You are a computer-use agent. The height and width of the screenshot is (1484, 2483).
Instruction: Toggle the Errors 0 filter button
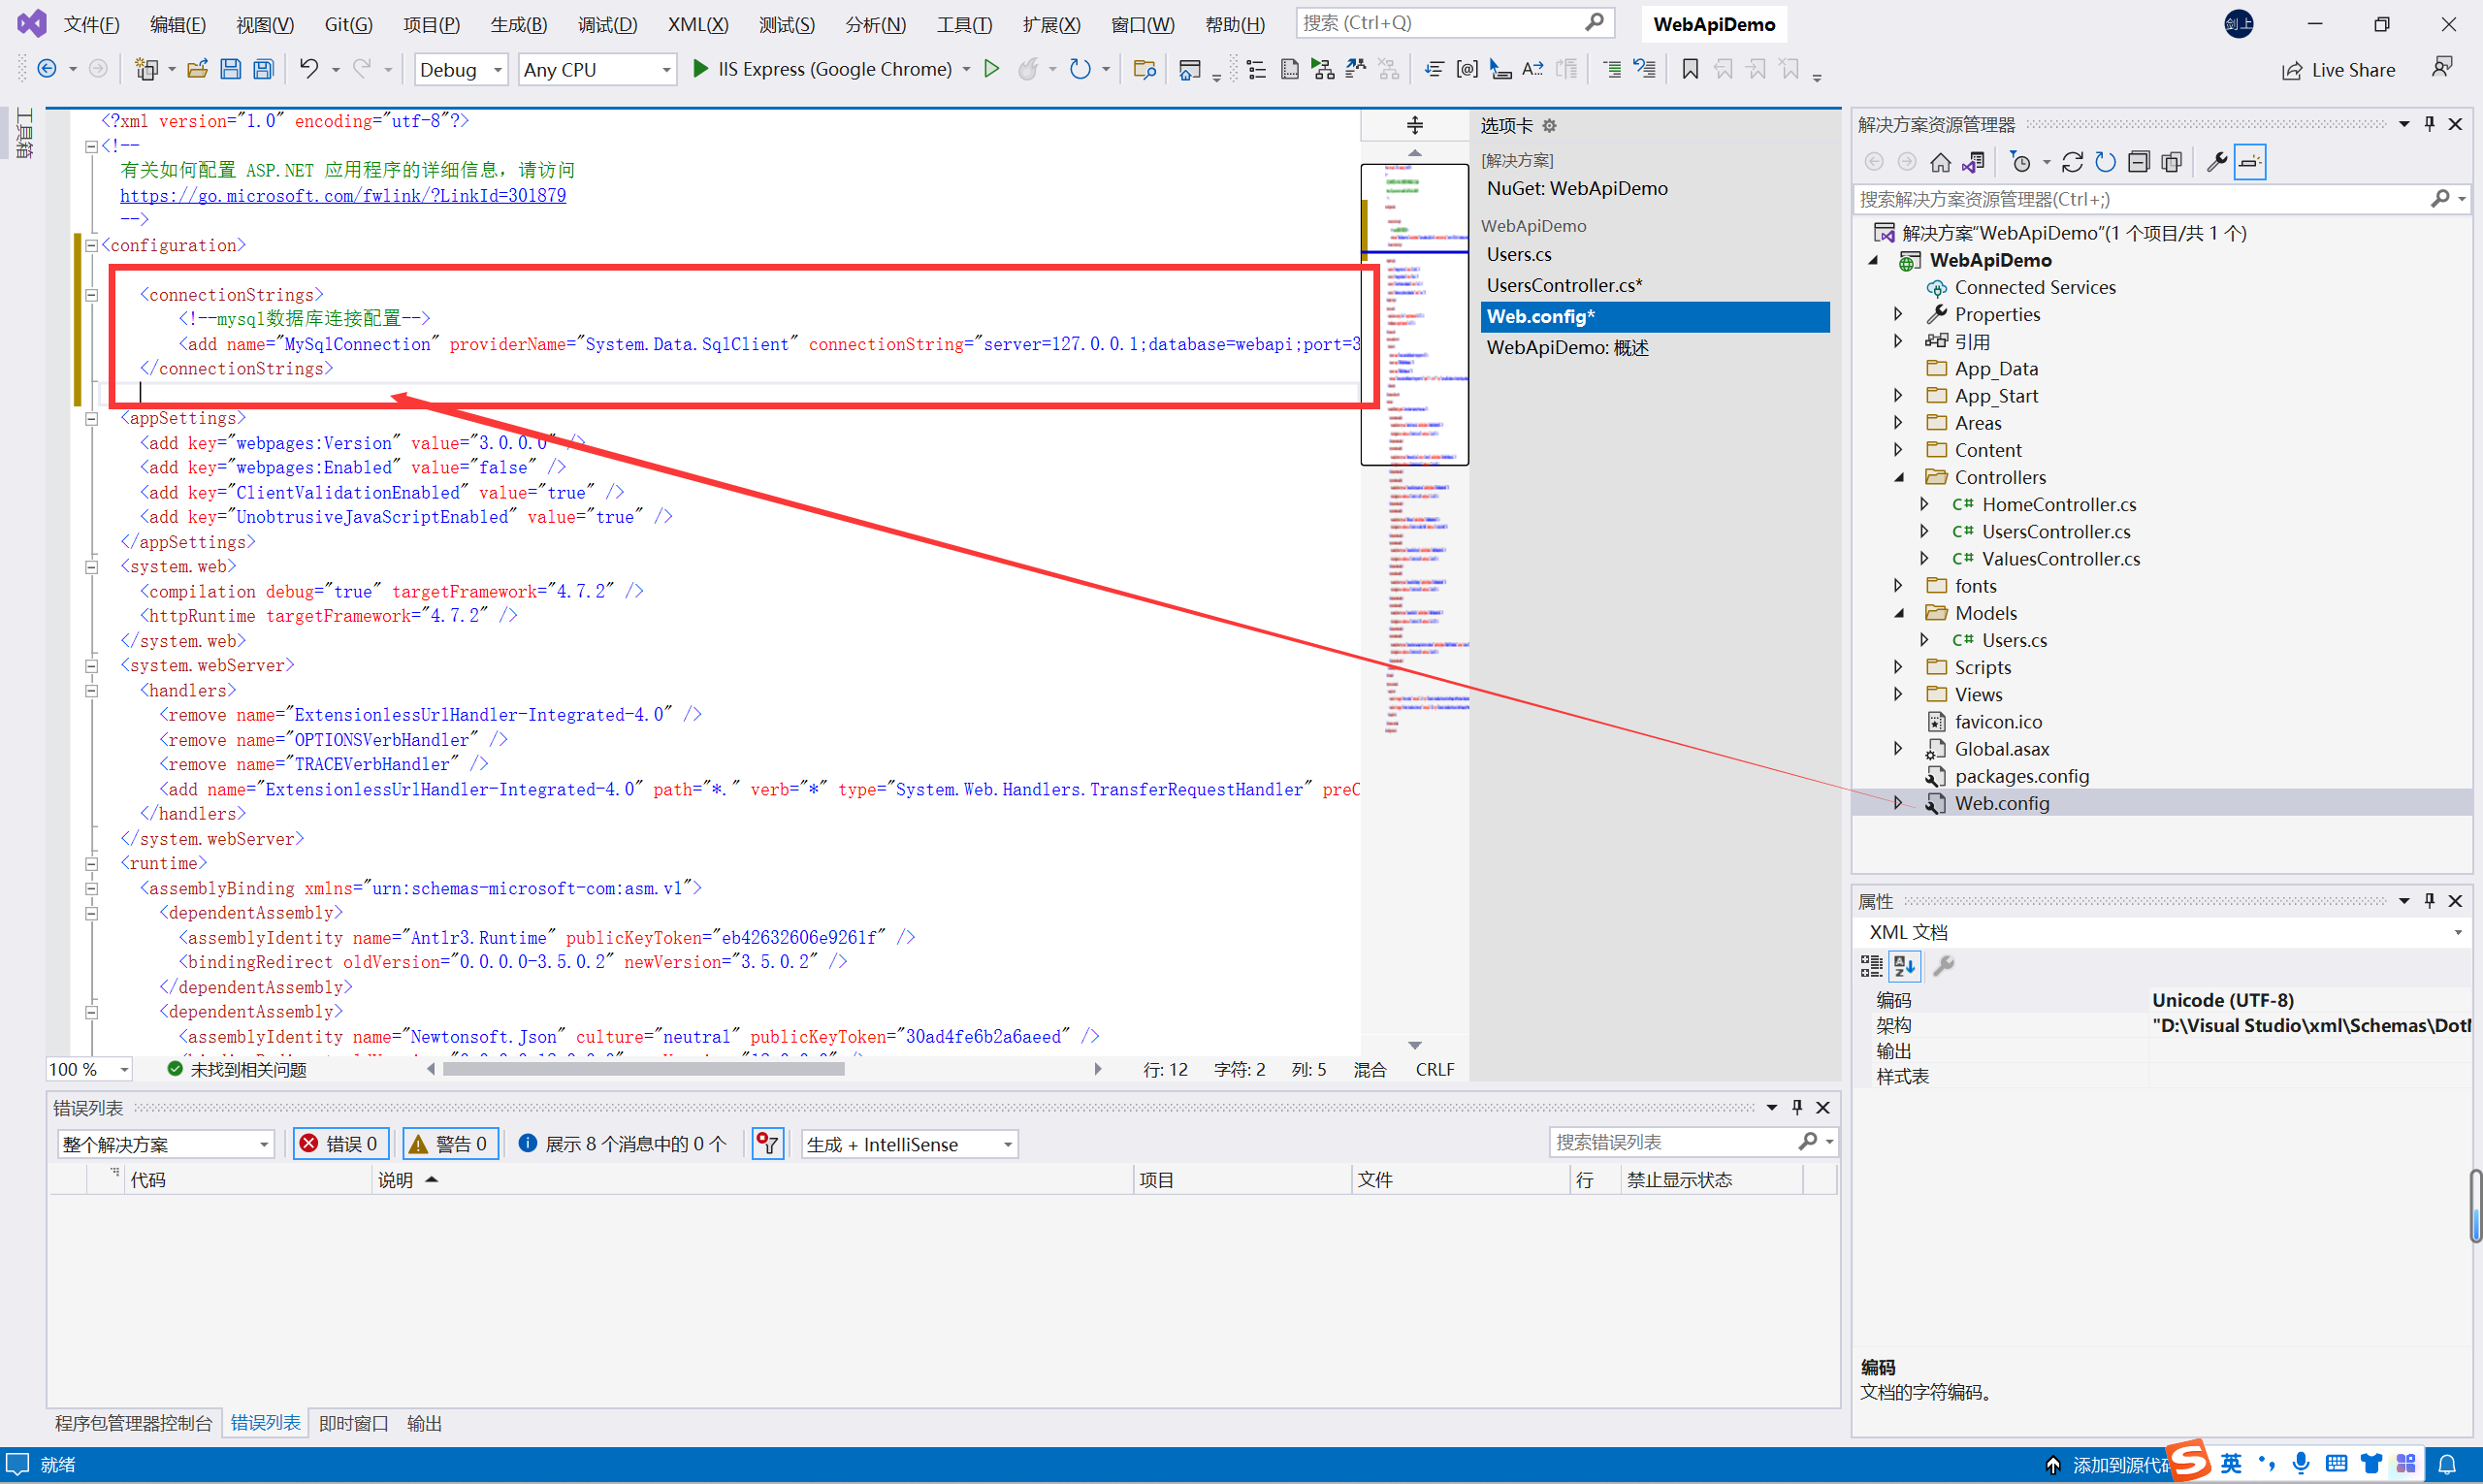[340, 1143]
